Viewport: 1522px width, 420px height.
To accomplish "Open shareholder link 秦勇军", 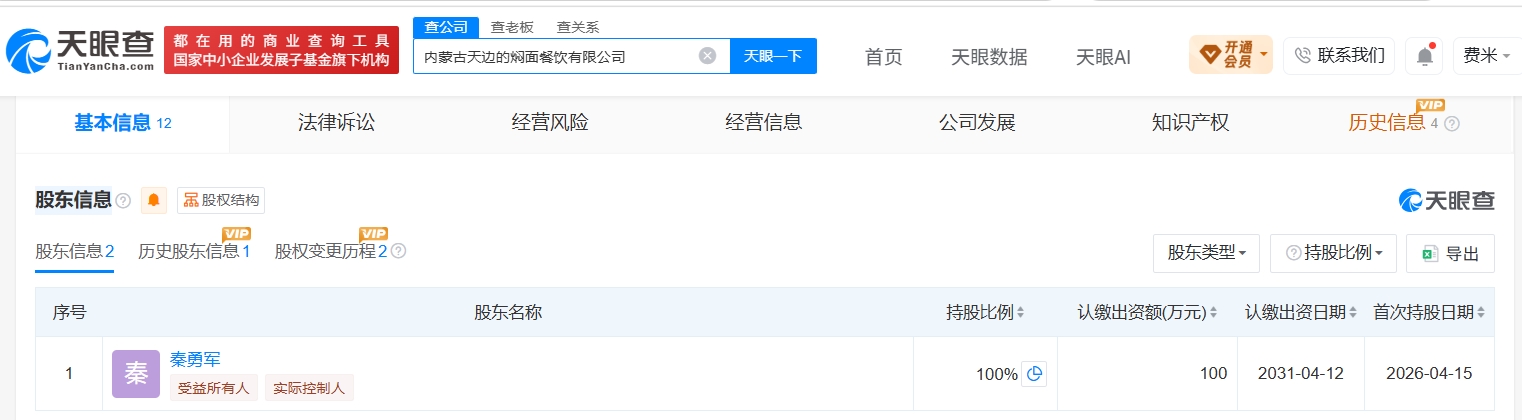I will click(195, 360).
